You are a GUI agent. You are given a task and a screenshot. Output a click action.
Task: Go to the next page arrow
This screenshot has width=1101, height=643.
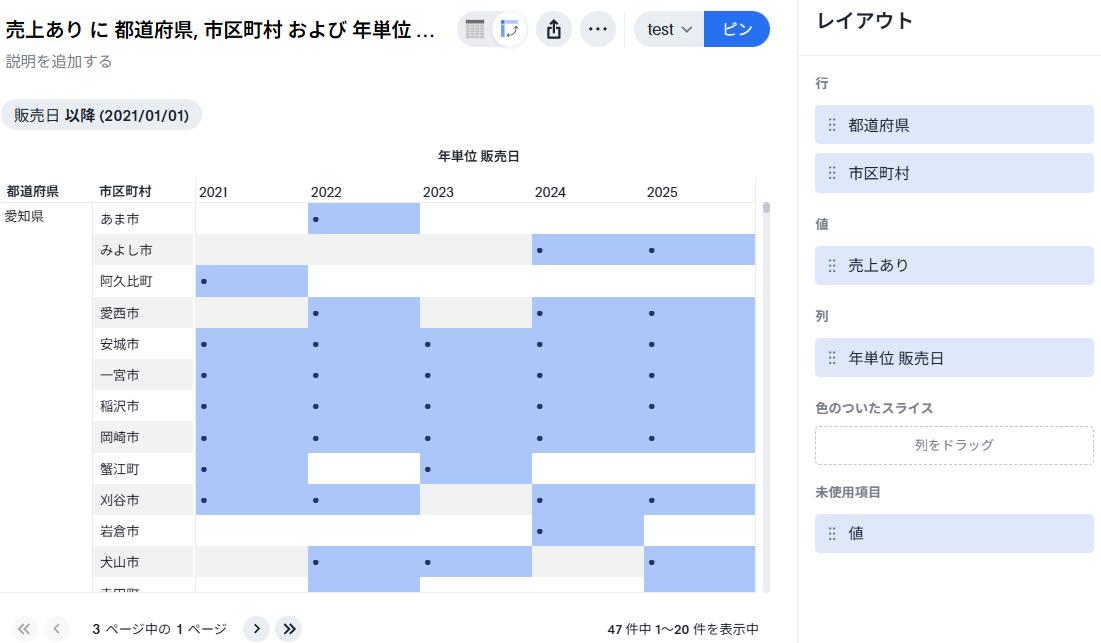tap(257, 628)
